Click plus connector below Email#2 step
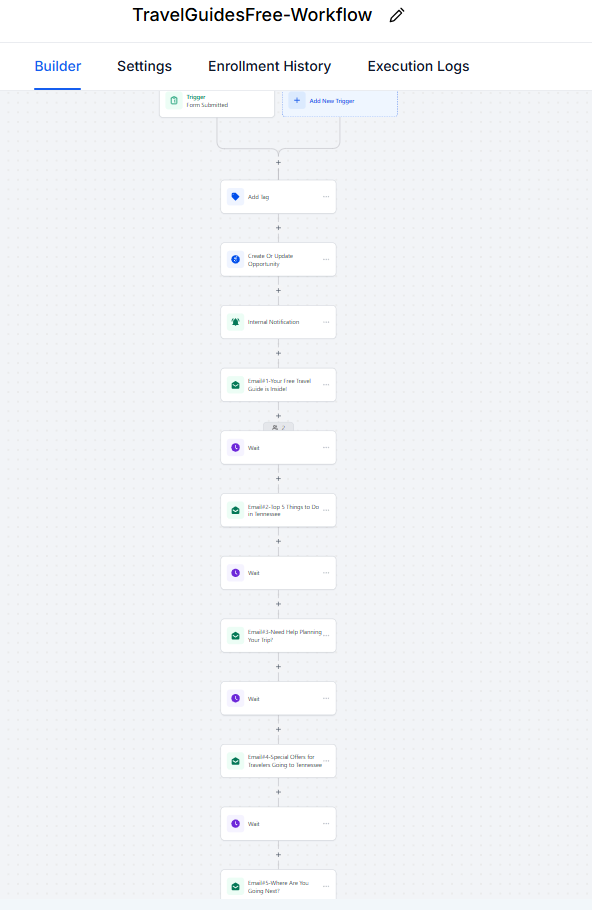The image size is (592, 910). (279, 541)
